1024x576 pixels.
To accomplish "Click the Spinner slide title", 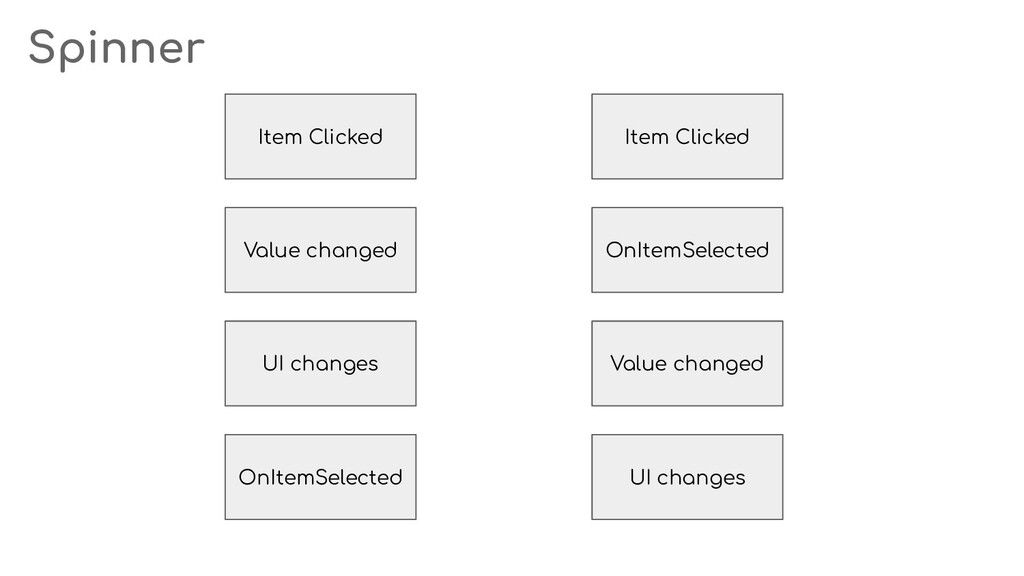I will [x=116, y=48].
